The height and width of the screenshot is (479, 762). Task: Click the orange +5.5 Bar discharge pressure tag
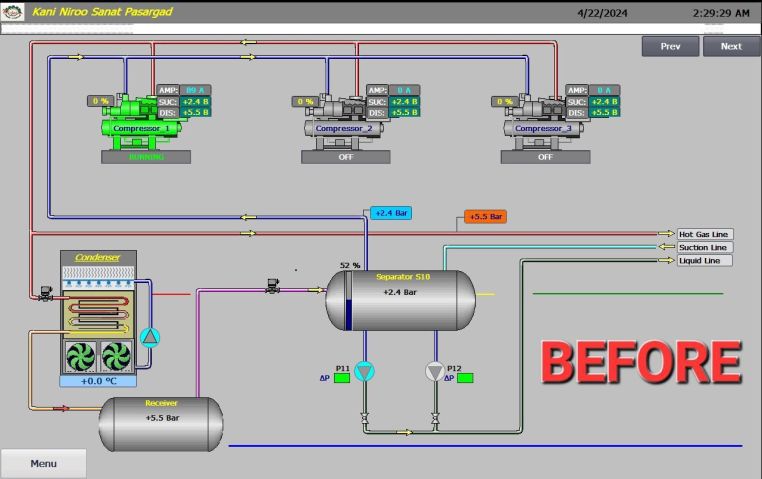pos(486,217)
